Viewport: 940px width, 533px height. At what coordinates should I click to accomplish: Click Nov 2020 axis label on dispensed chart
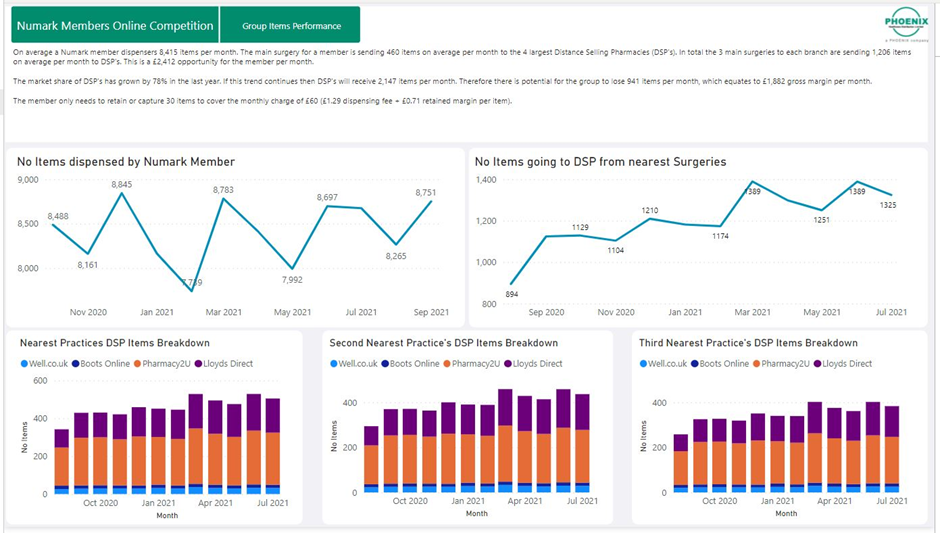tap(88, 312)
